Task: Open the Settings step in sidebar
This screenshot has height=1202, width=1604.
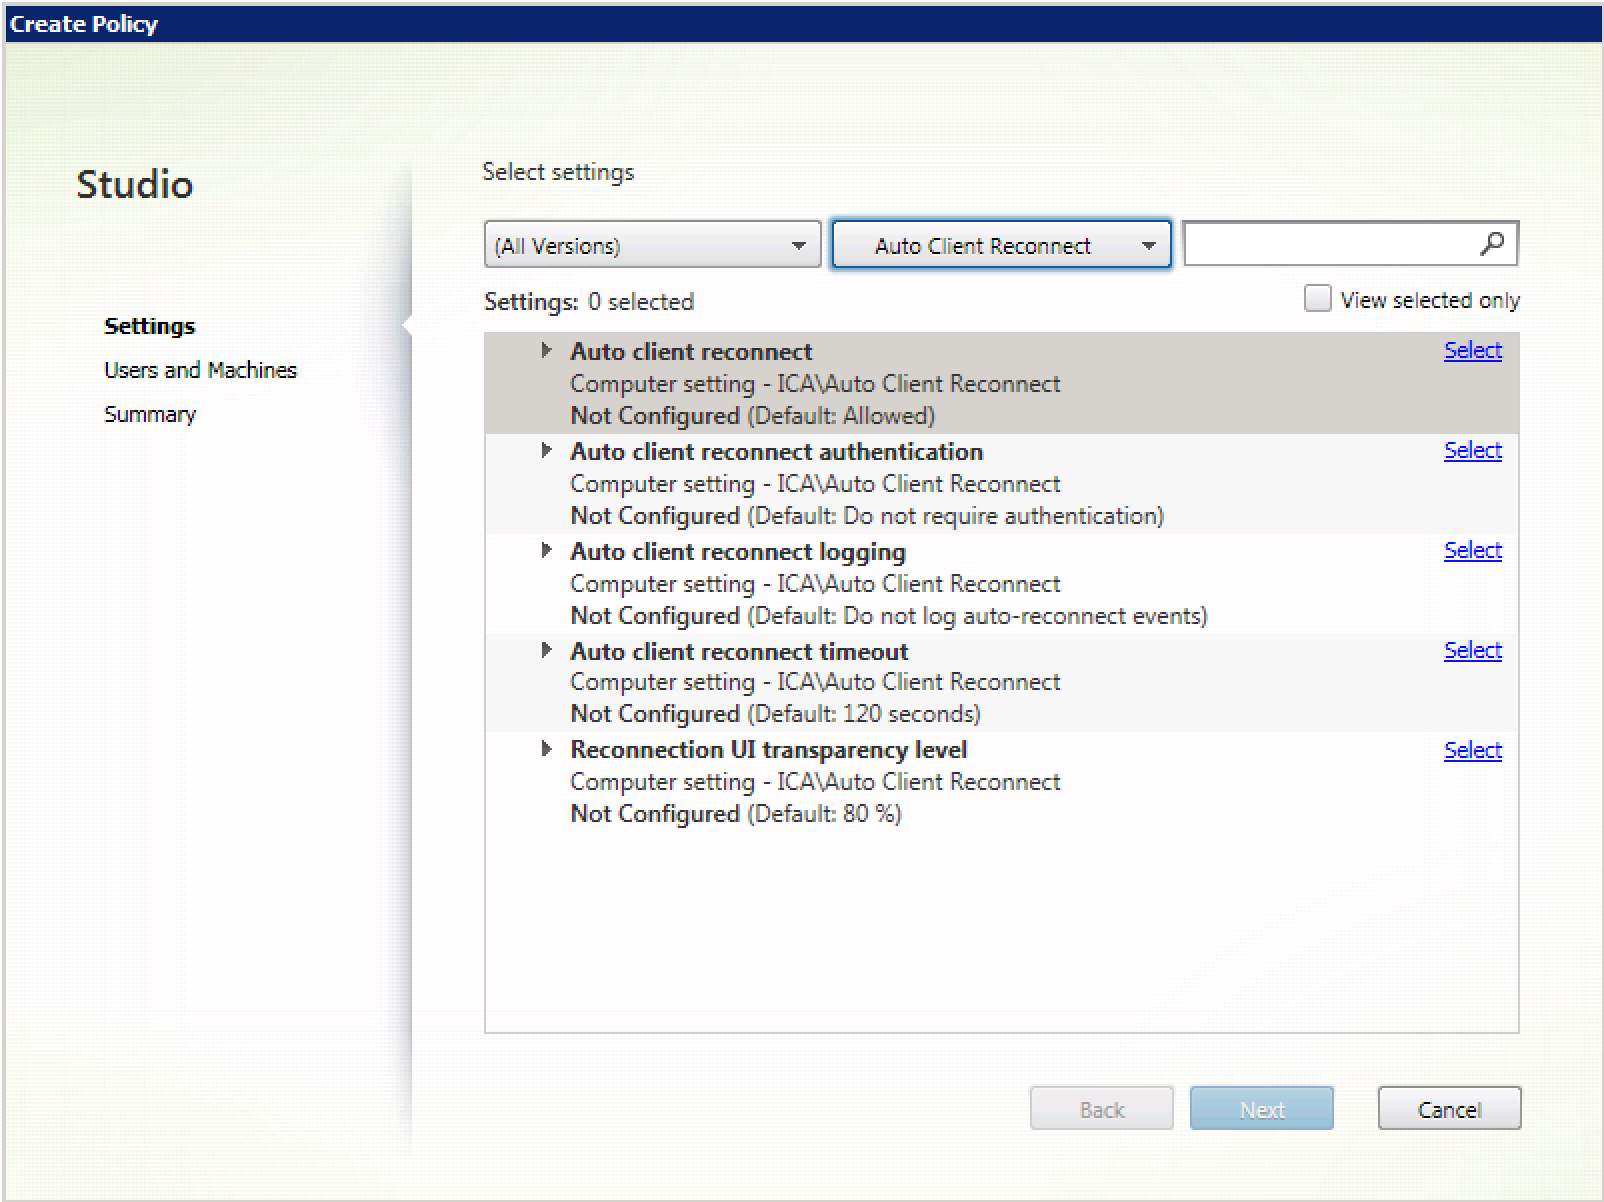Action: point(150,326)
